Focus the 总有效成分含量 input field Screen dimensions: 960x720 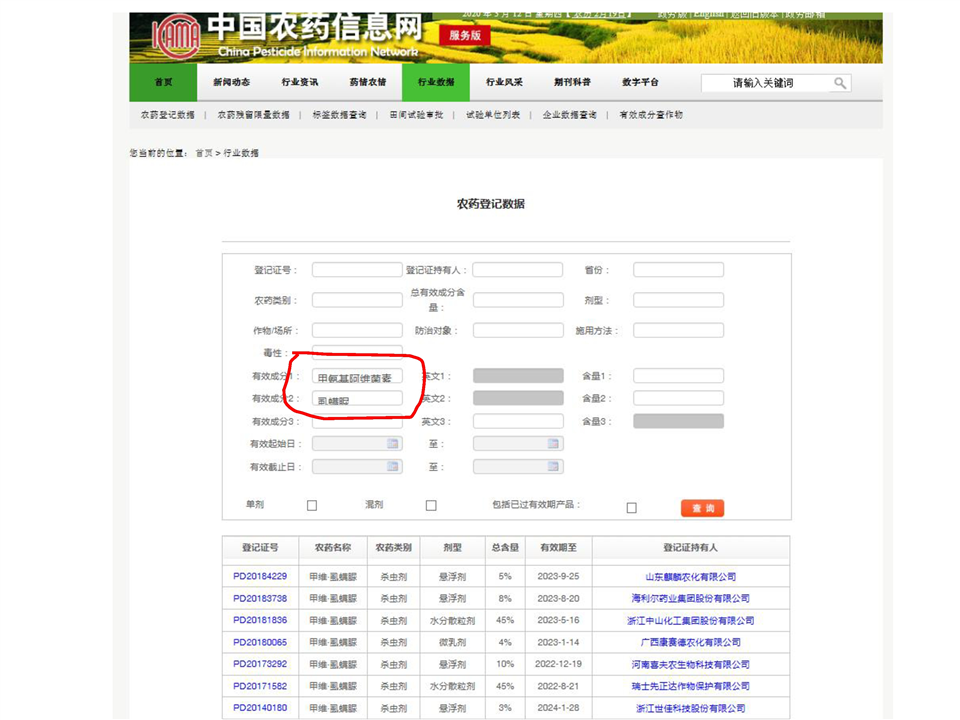[518, 300]
